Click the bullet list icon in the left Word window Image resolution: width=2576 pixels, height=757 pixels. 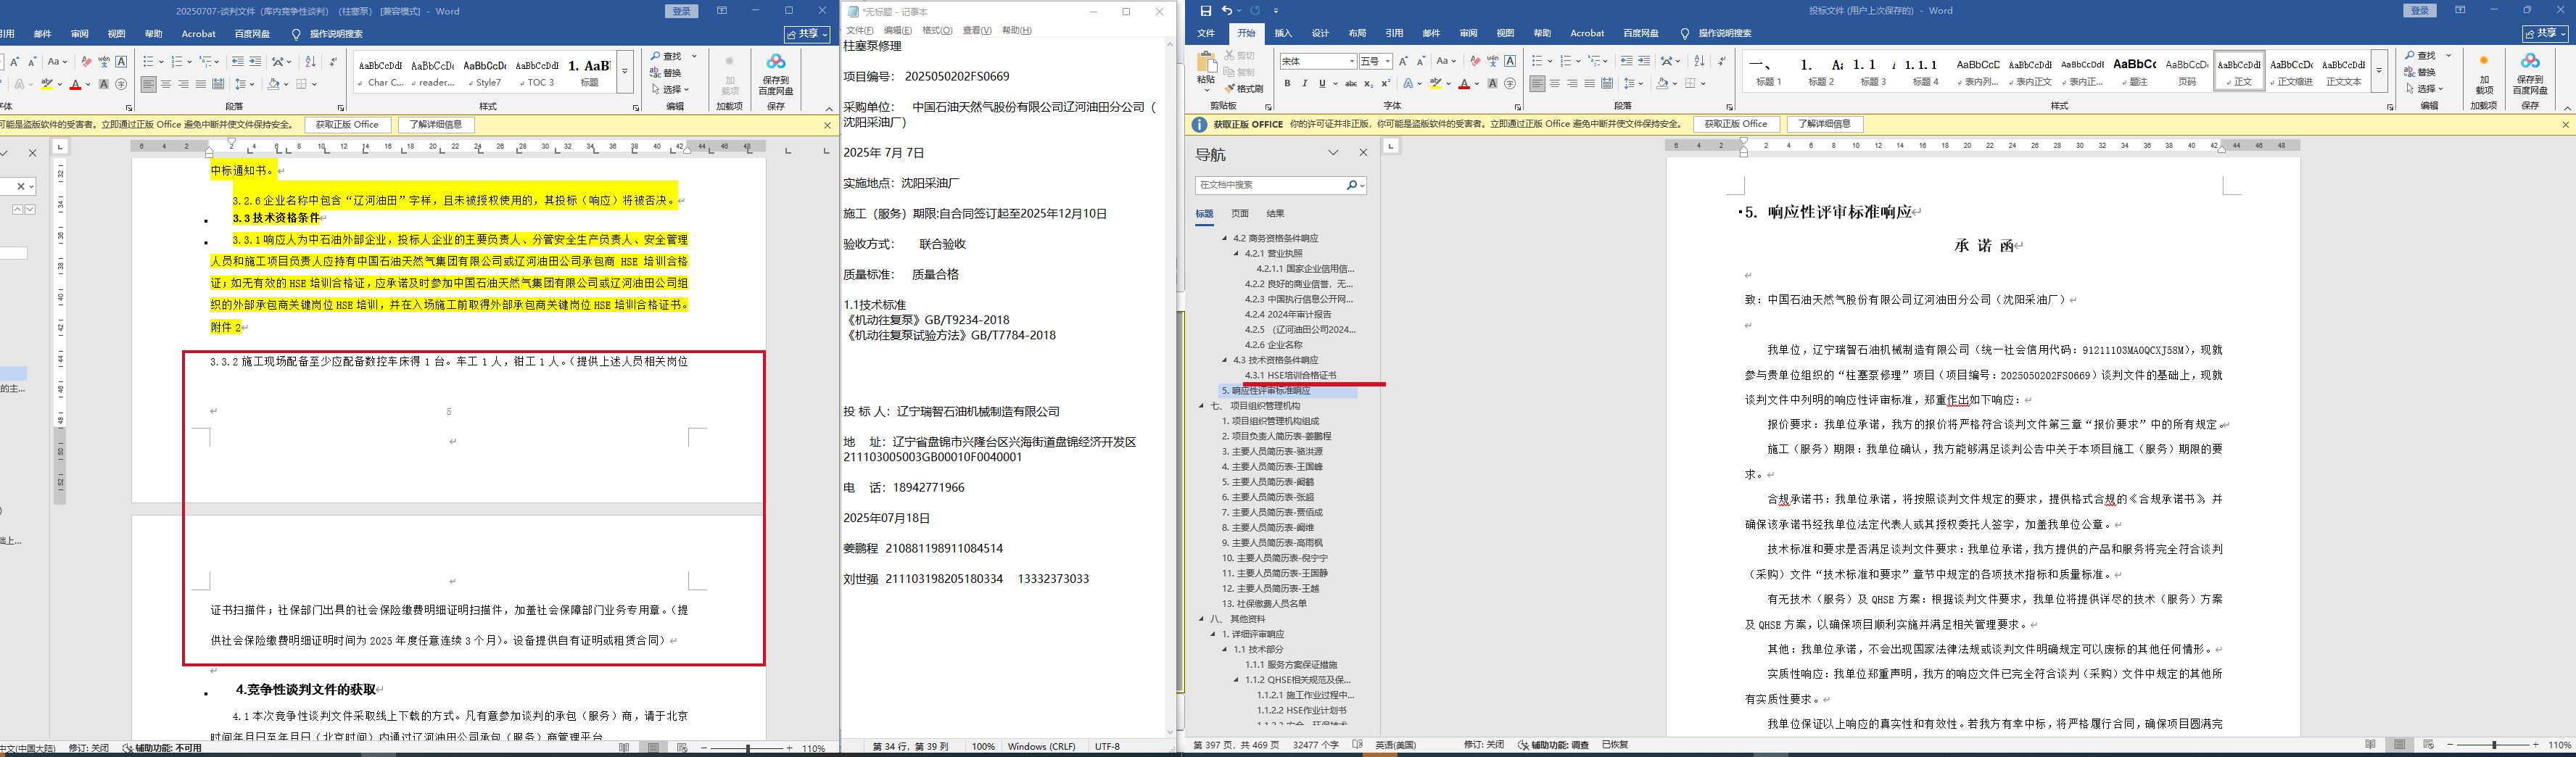148,62
